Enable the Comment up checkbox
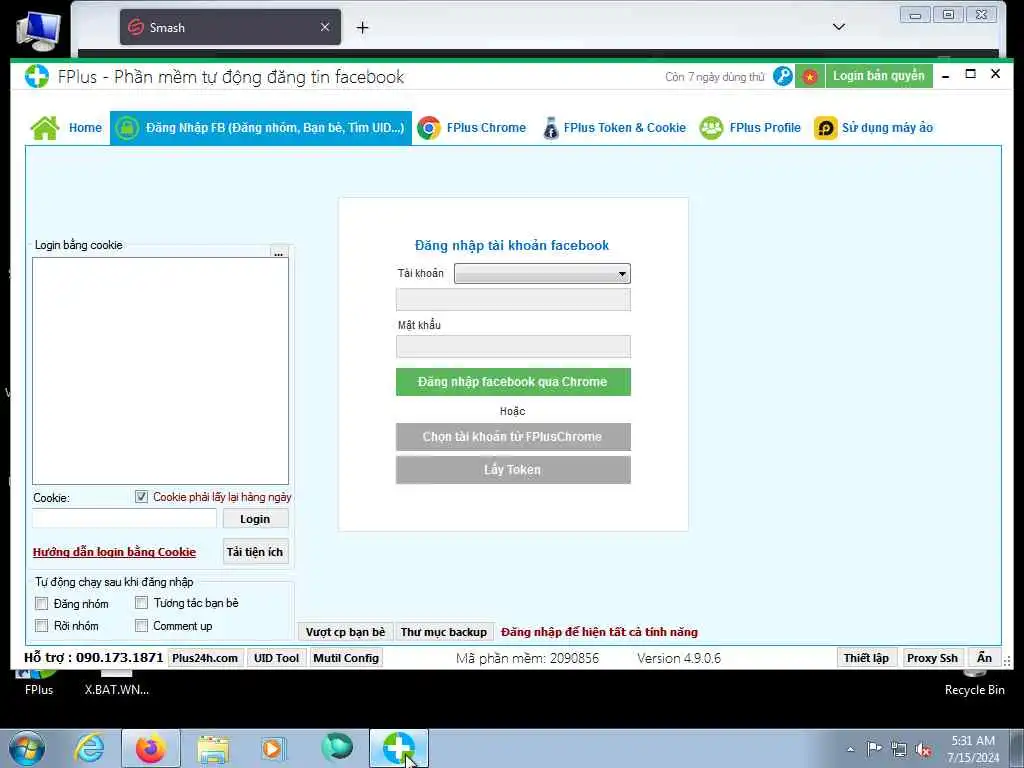1024x768 pixels. (x=141, y=626)
